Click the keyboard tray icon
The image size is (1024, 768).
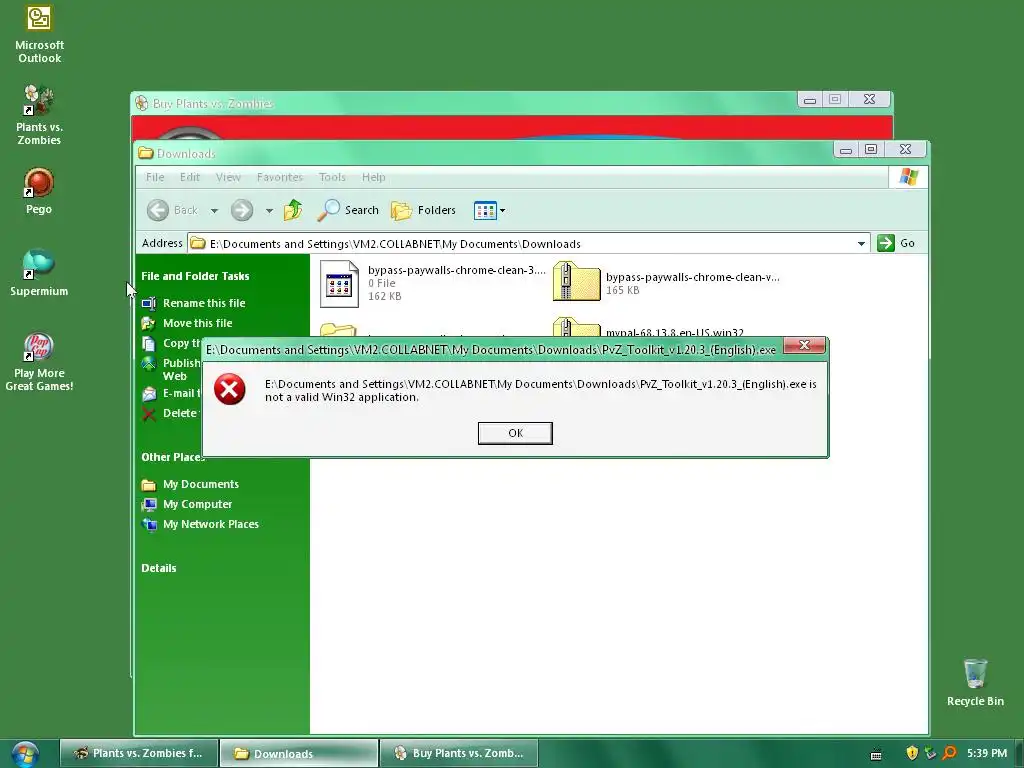876,754
